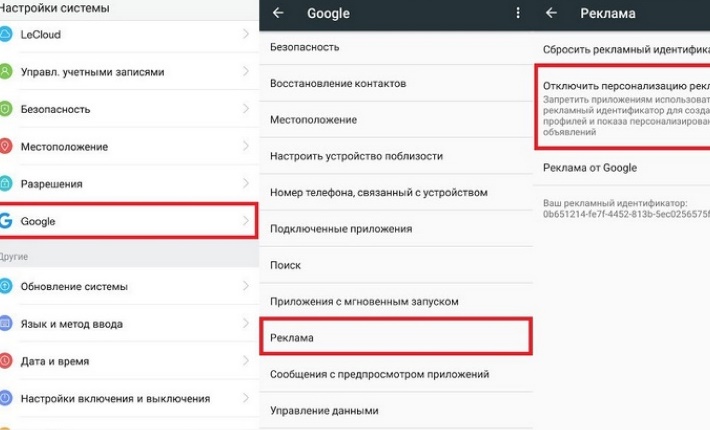Open Восстановление контактов
This screenshot has height=430, width=710.
(x=396, y=83)
